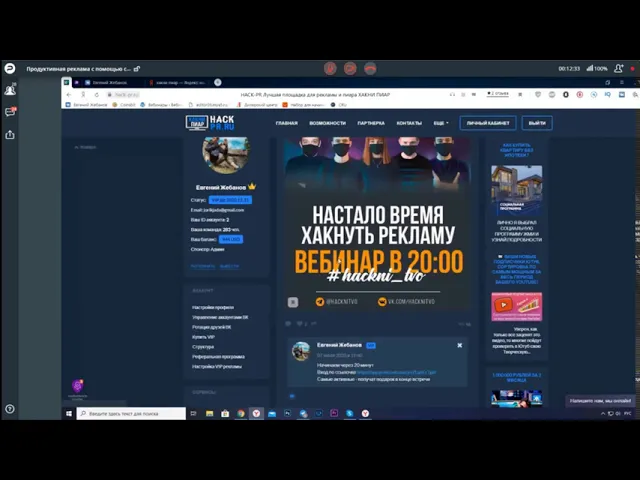Open Task View on the taskbar
Screen dimensions: 640x480
tap(193, 413)
